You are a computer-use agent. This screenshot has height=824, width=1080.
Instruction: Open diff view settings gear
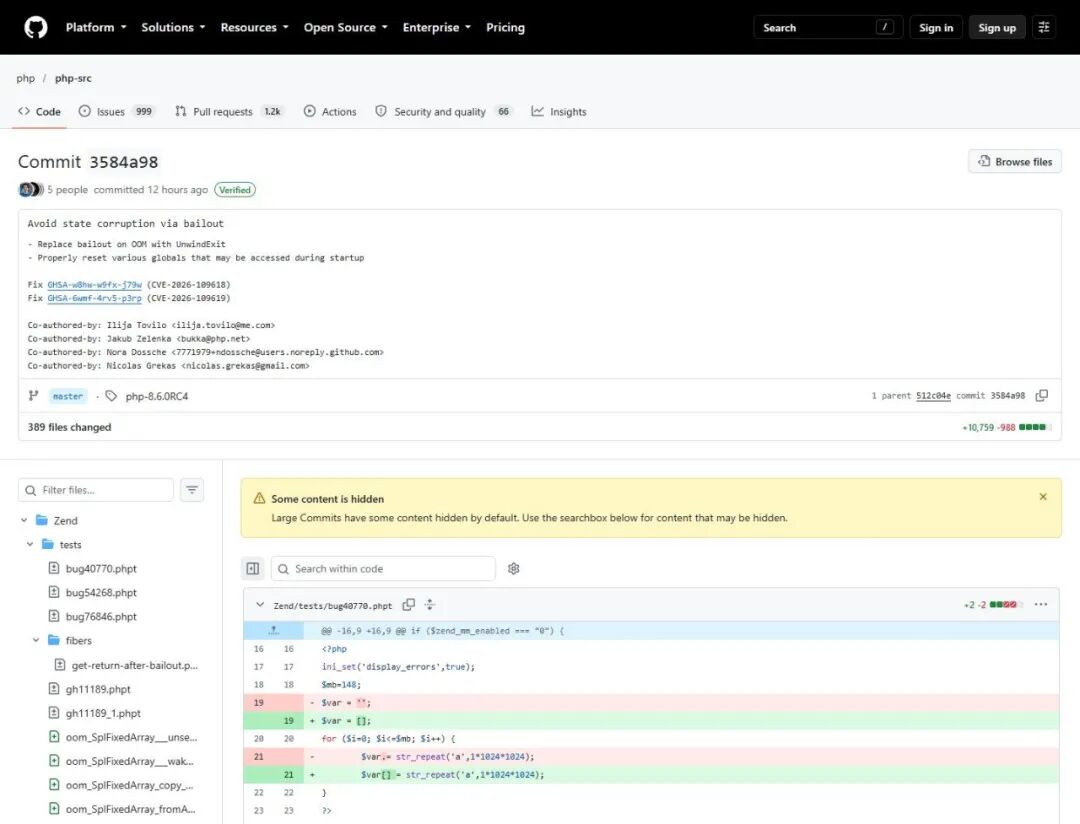514,568
